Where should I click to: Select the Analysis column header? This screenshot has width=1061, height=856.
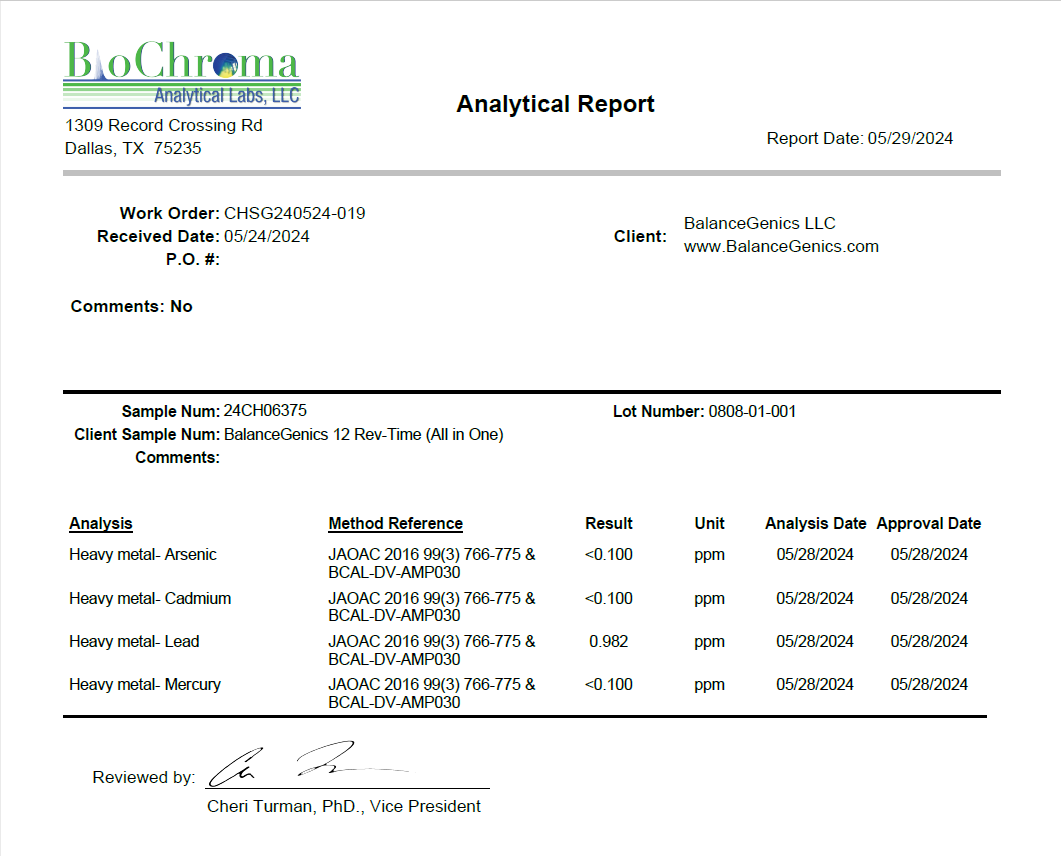point(100,523)
